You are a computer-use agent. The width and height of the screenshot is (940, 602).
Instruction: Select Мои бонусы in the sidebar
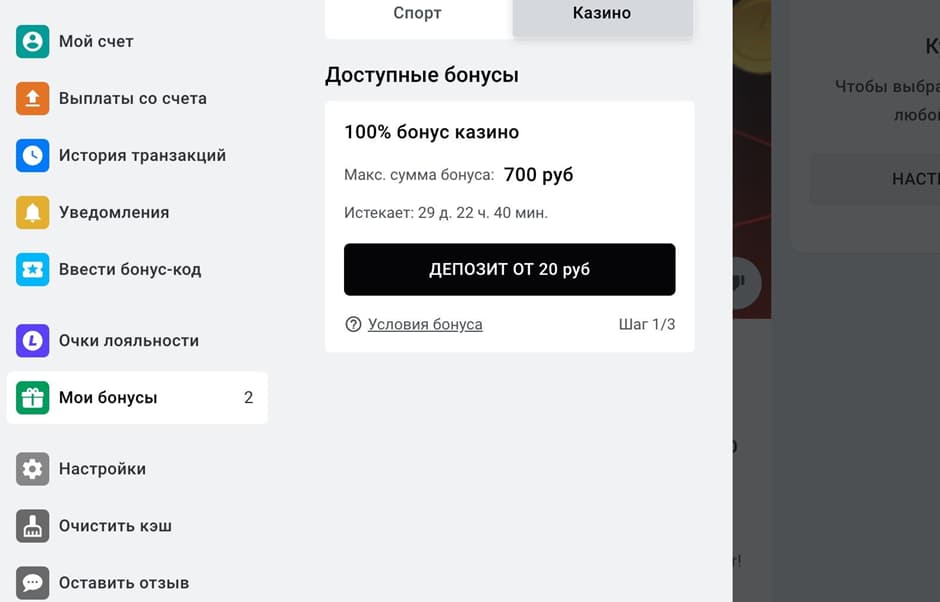[x=110, y=397]
